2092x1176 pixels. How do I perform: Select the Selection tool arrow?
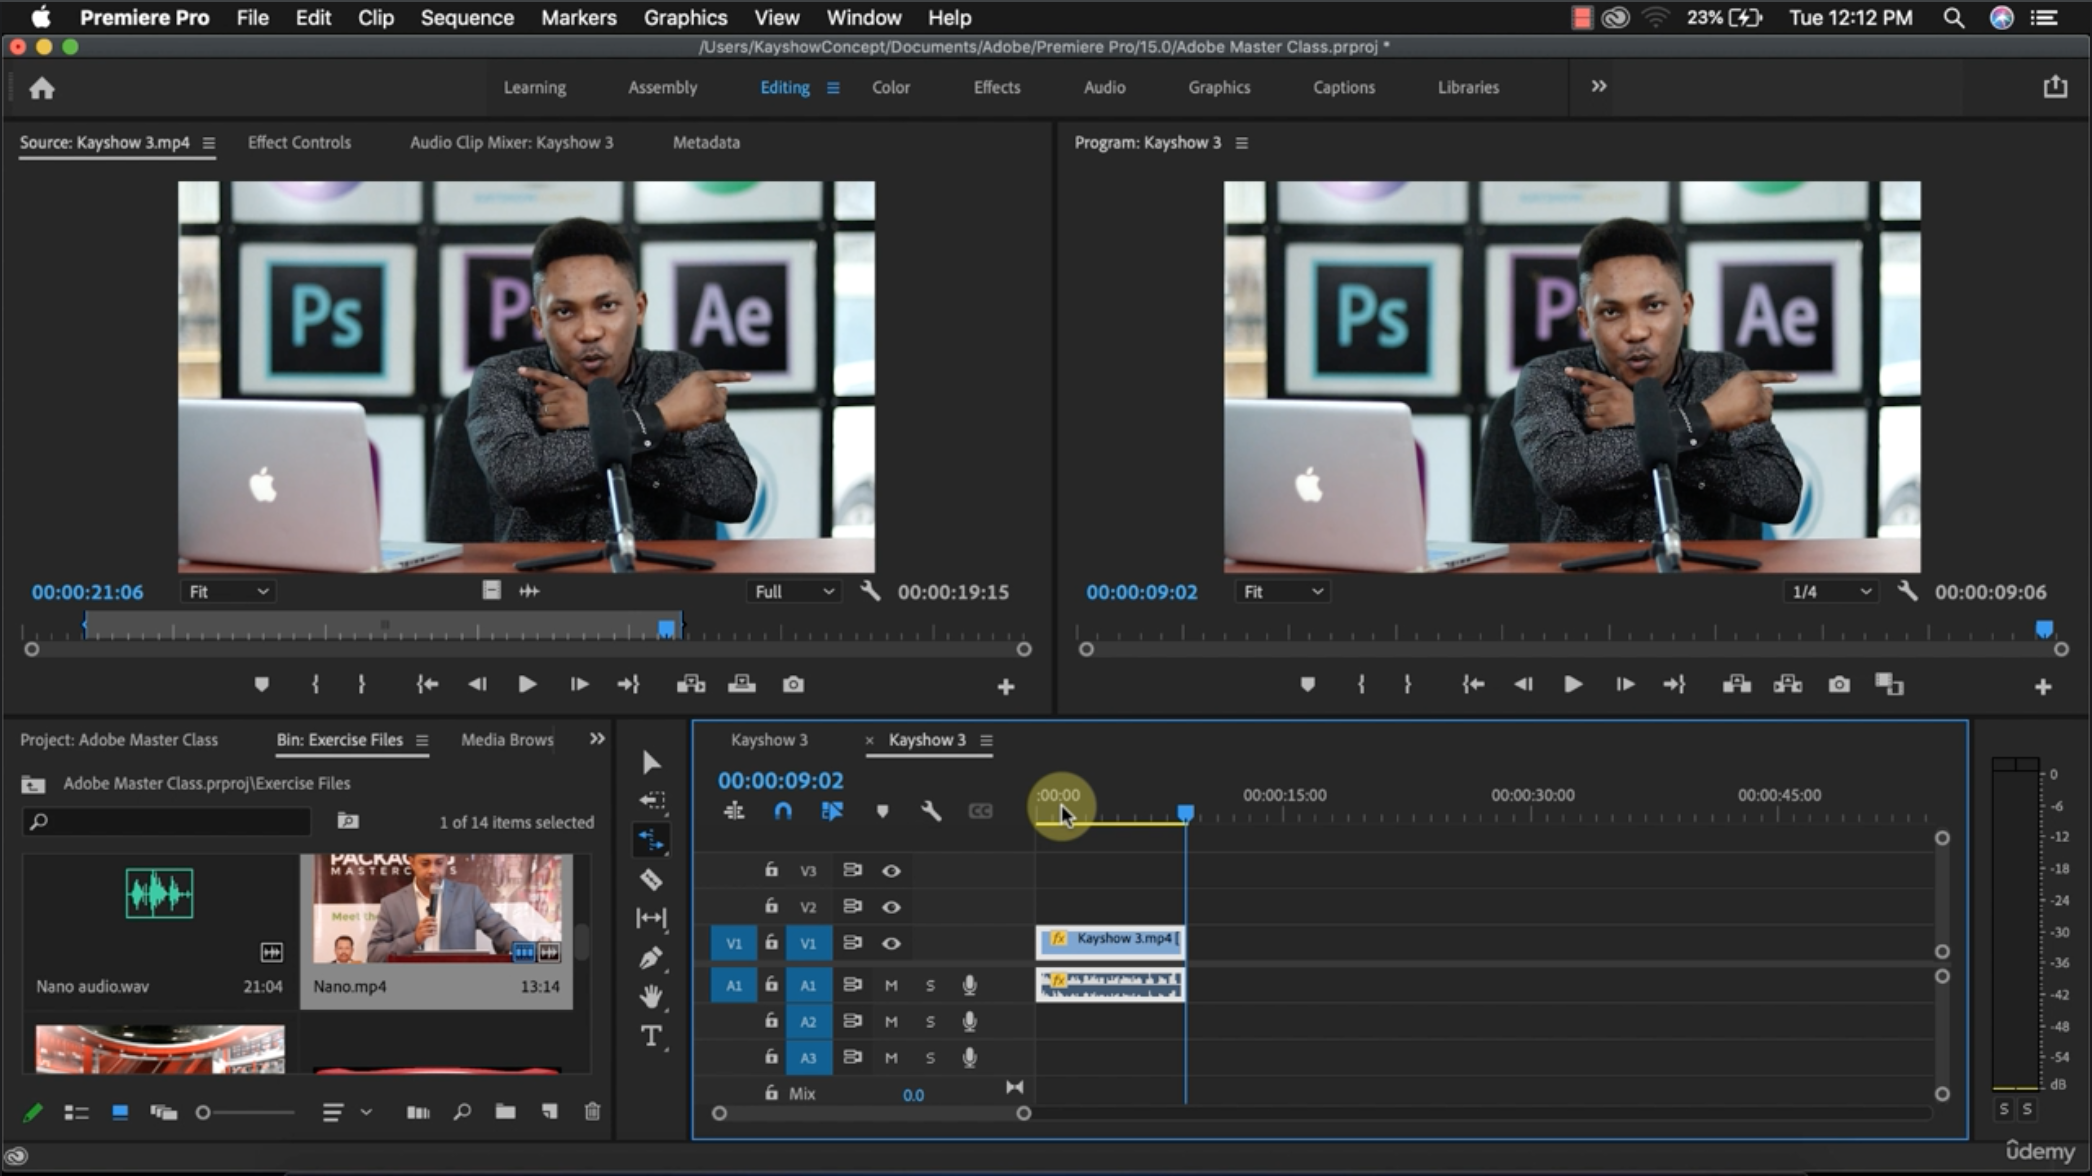[651, 763]
